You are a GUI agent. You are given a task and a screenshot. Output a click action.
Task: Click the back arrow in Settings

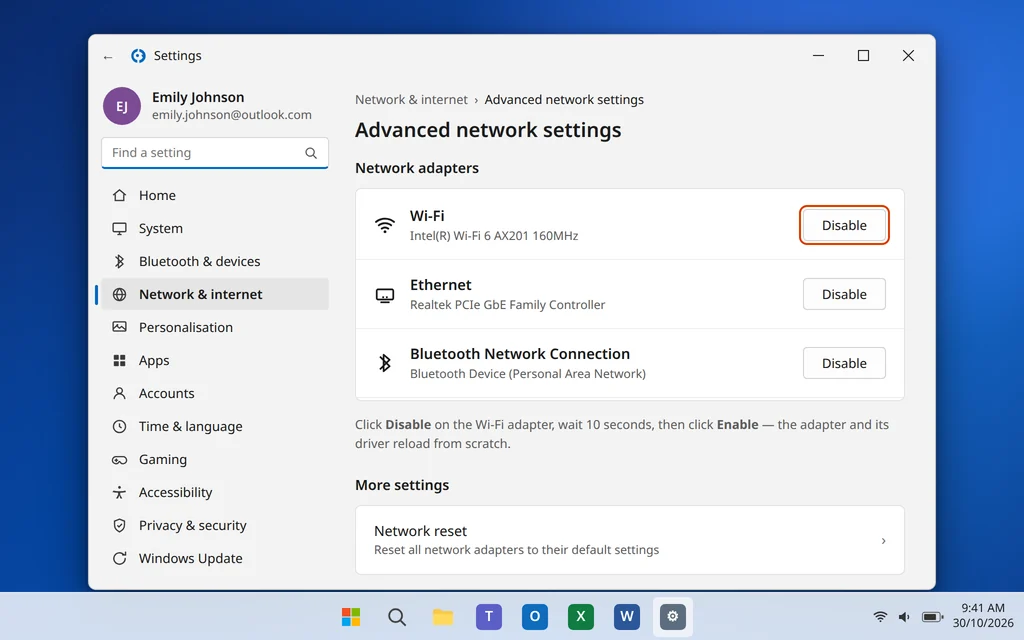pyautogui.click(x=108, y=57)
